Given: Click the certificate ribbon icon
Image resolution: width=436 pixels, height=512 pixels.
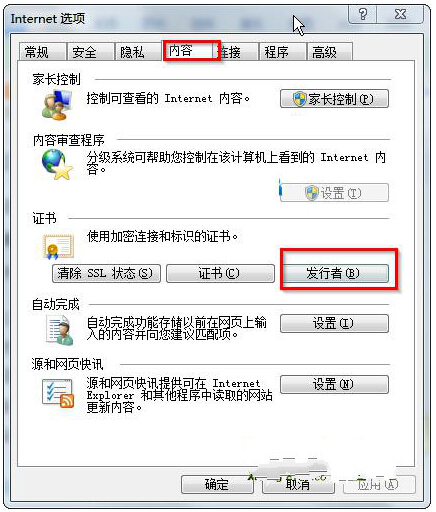Looking at the screenshot, I should (x=58, y=246).
